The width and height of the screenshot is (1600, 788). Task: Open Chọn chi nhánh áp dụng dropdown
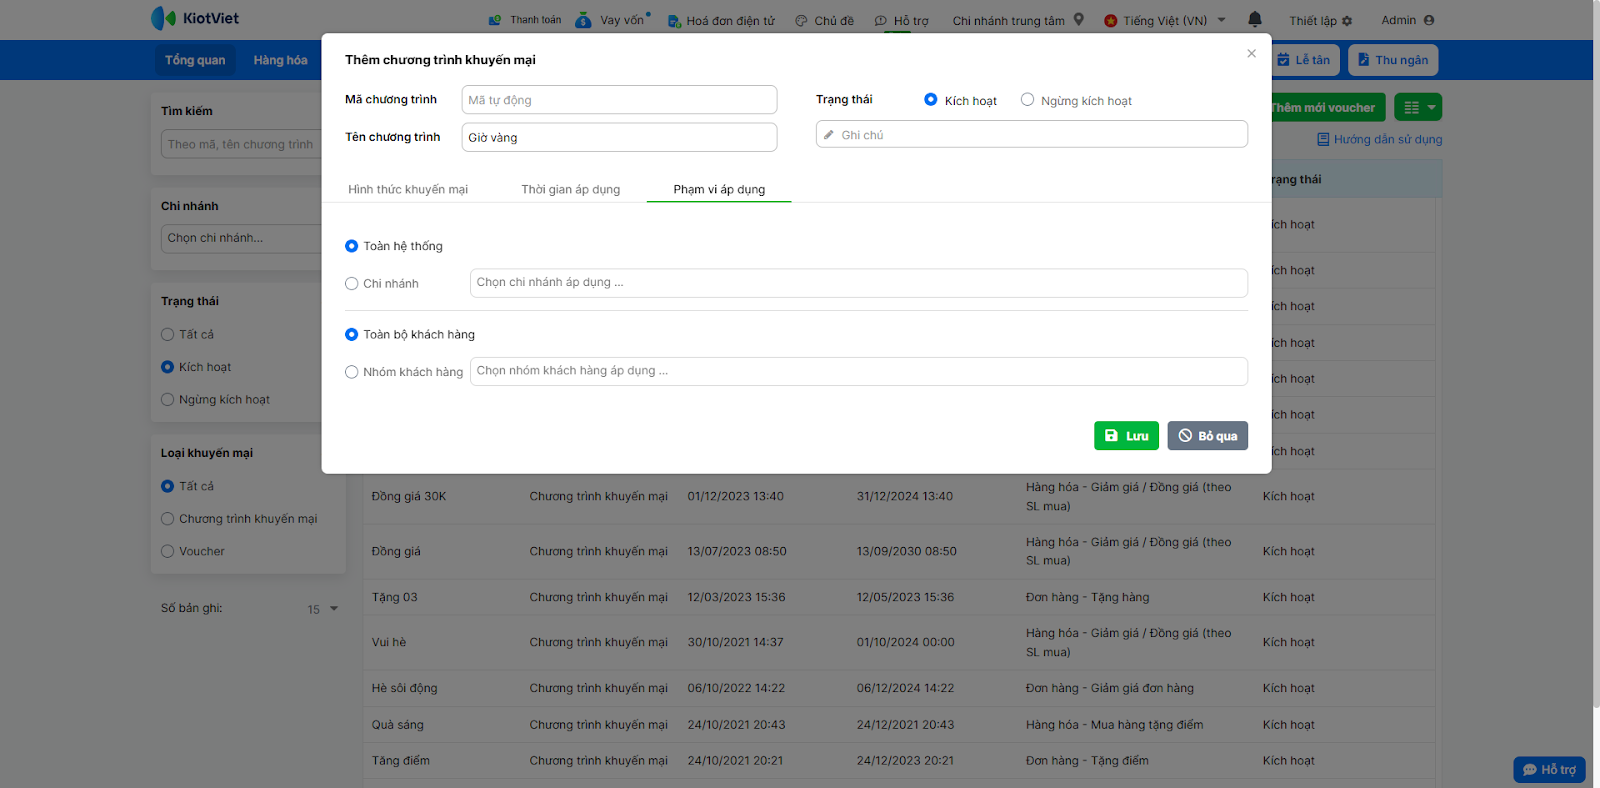tap(858, 283)
